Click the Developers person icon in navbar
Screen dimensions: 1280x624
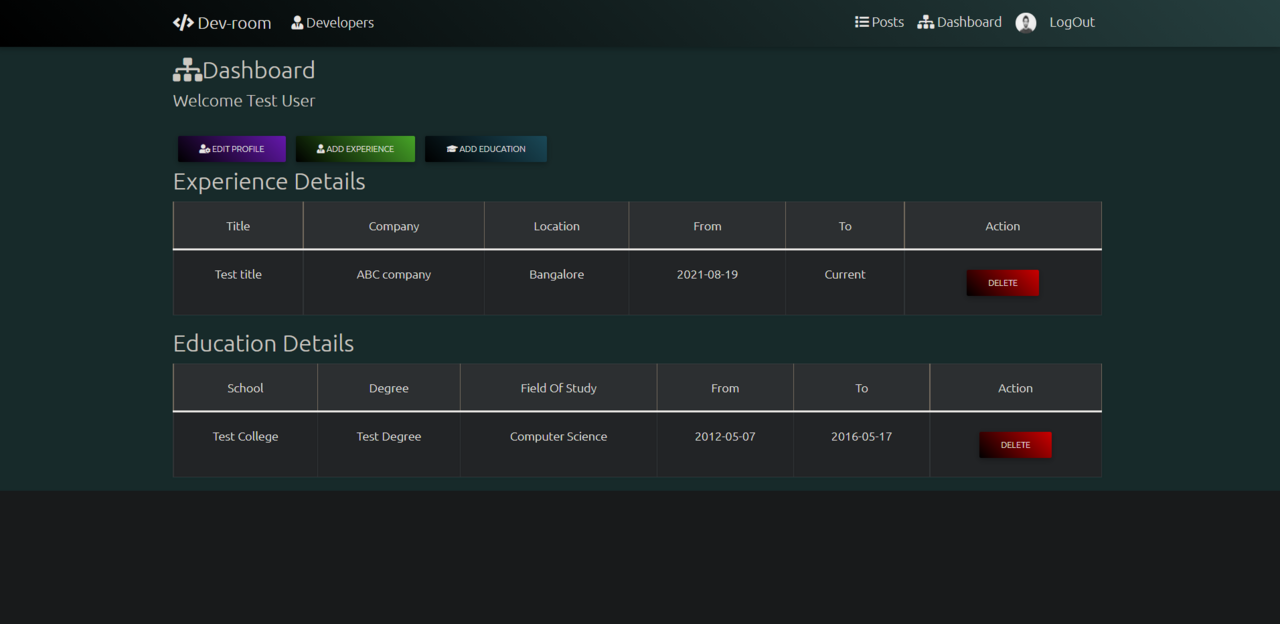(297, 22)
